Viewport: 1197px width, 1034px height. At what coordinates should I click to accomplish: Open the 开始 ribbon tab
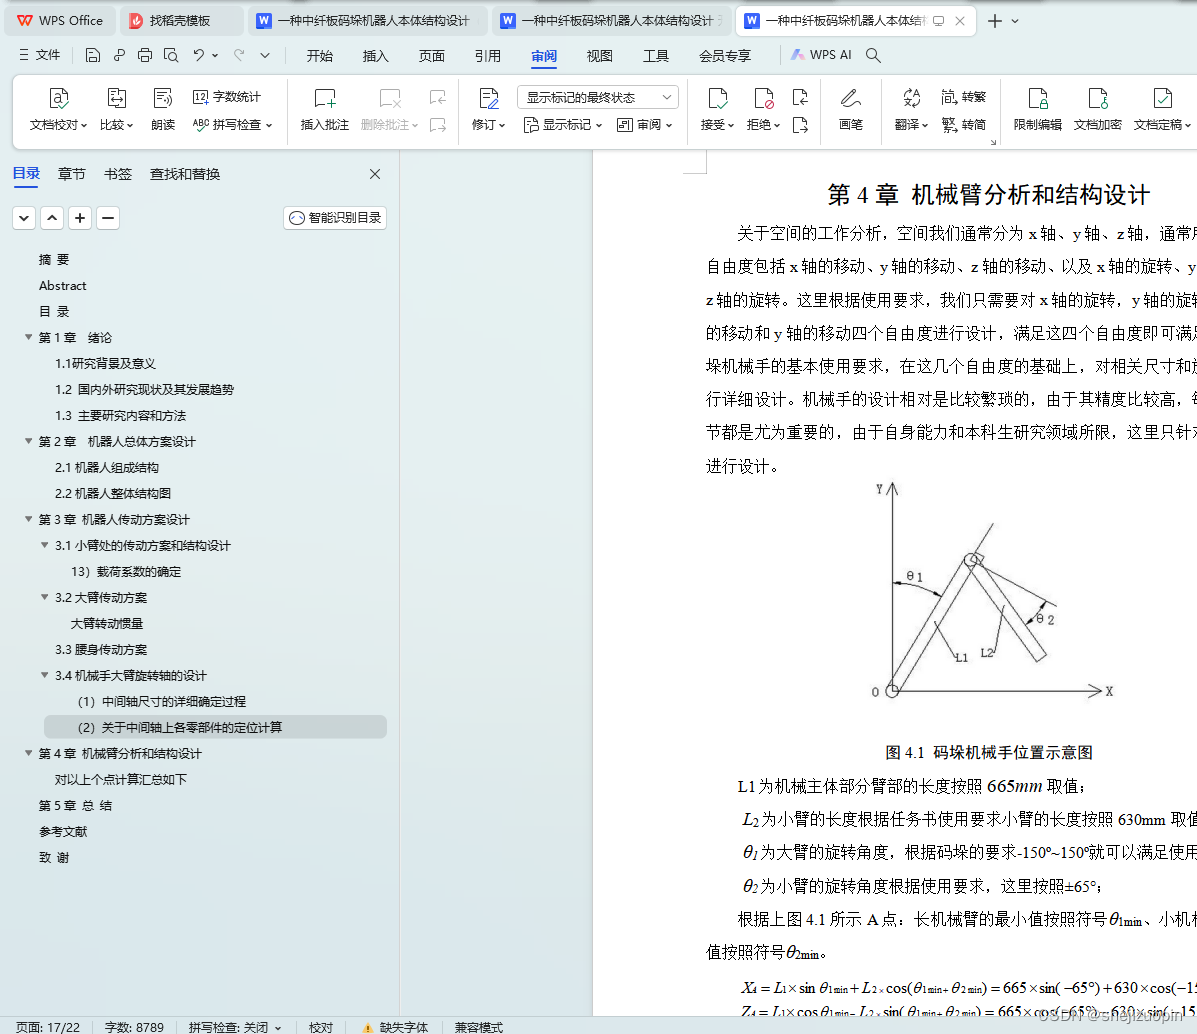(x=320, y=55)
